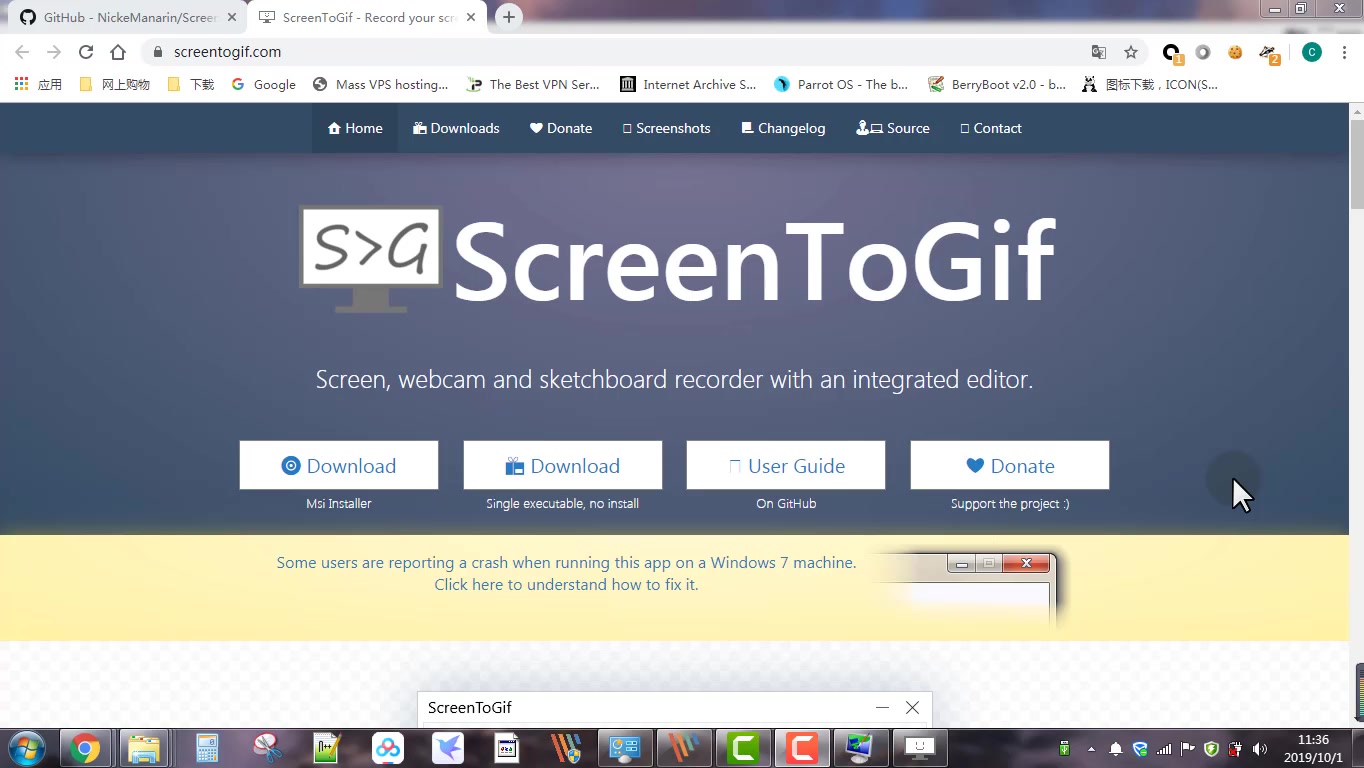The image size is (1364, 768).
Task: Reload the screentogif.com page
Action: (x=86, y=52)
